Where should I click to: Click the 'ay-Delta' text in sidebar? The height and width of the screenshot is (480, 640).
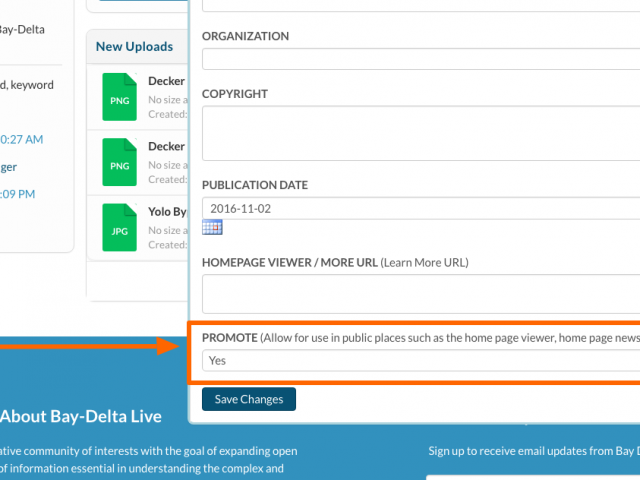[22, 29]
